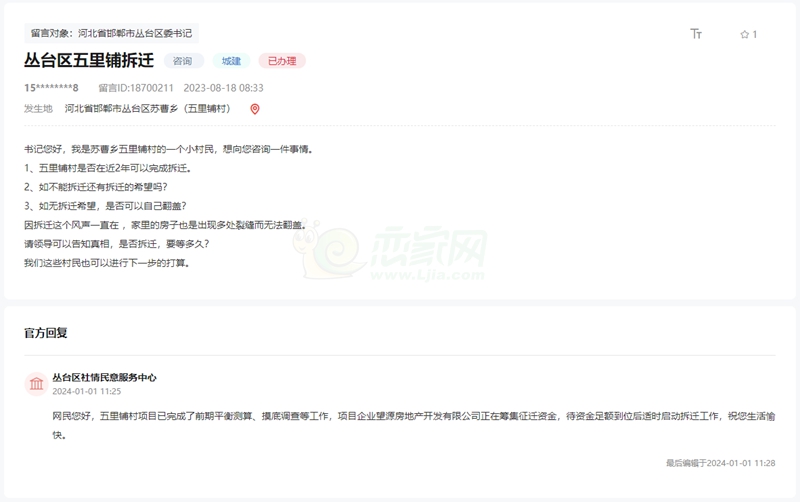800x502 pixels.
Task: Click the 发生地 label
Action: click(x=38, y=109)
